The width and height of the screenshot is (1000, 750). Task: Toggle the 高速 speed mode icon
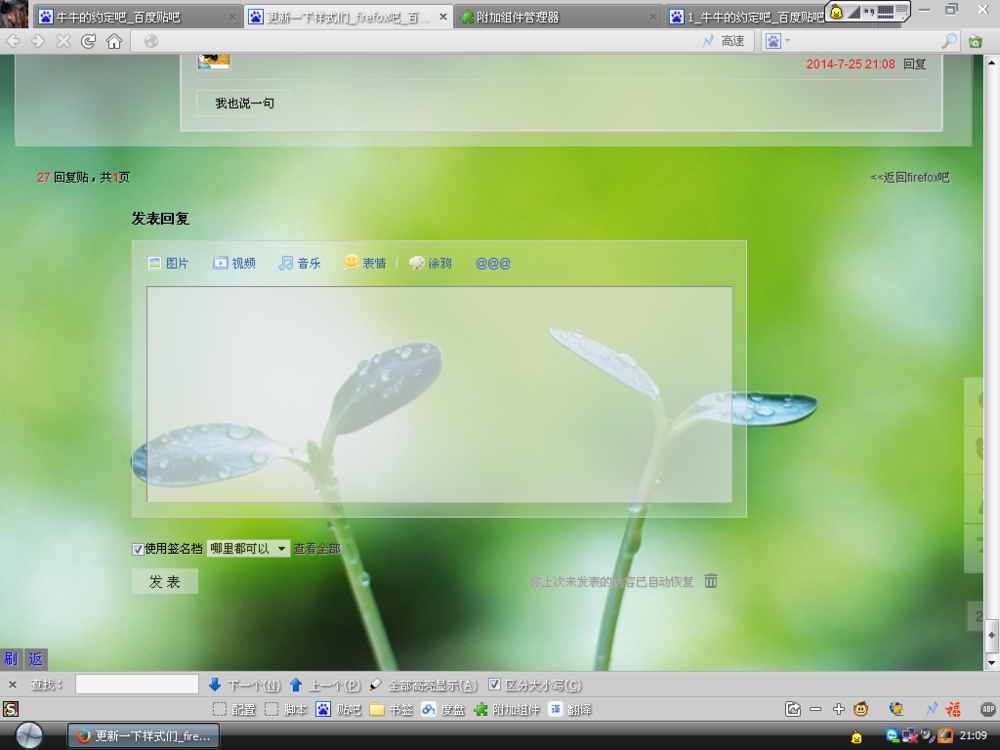708,41
